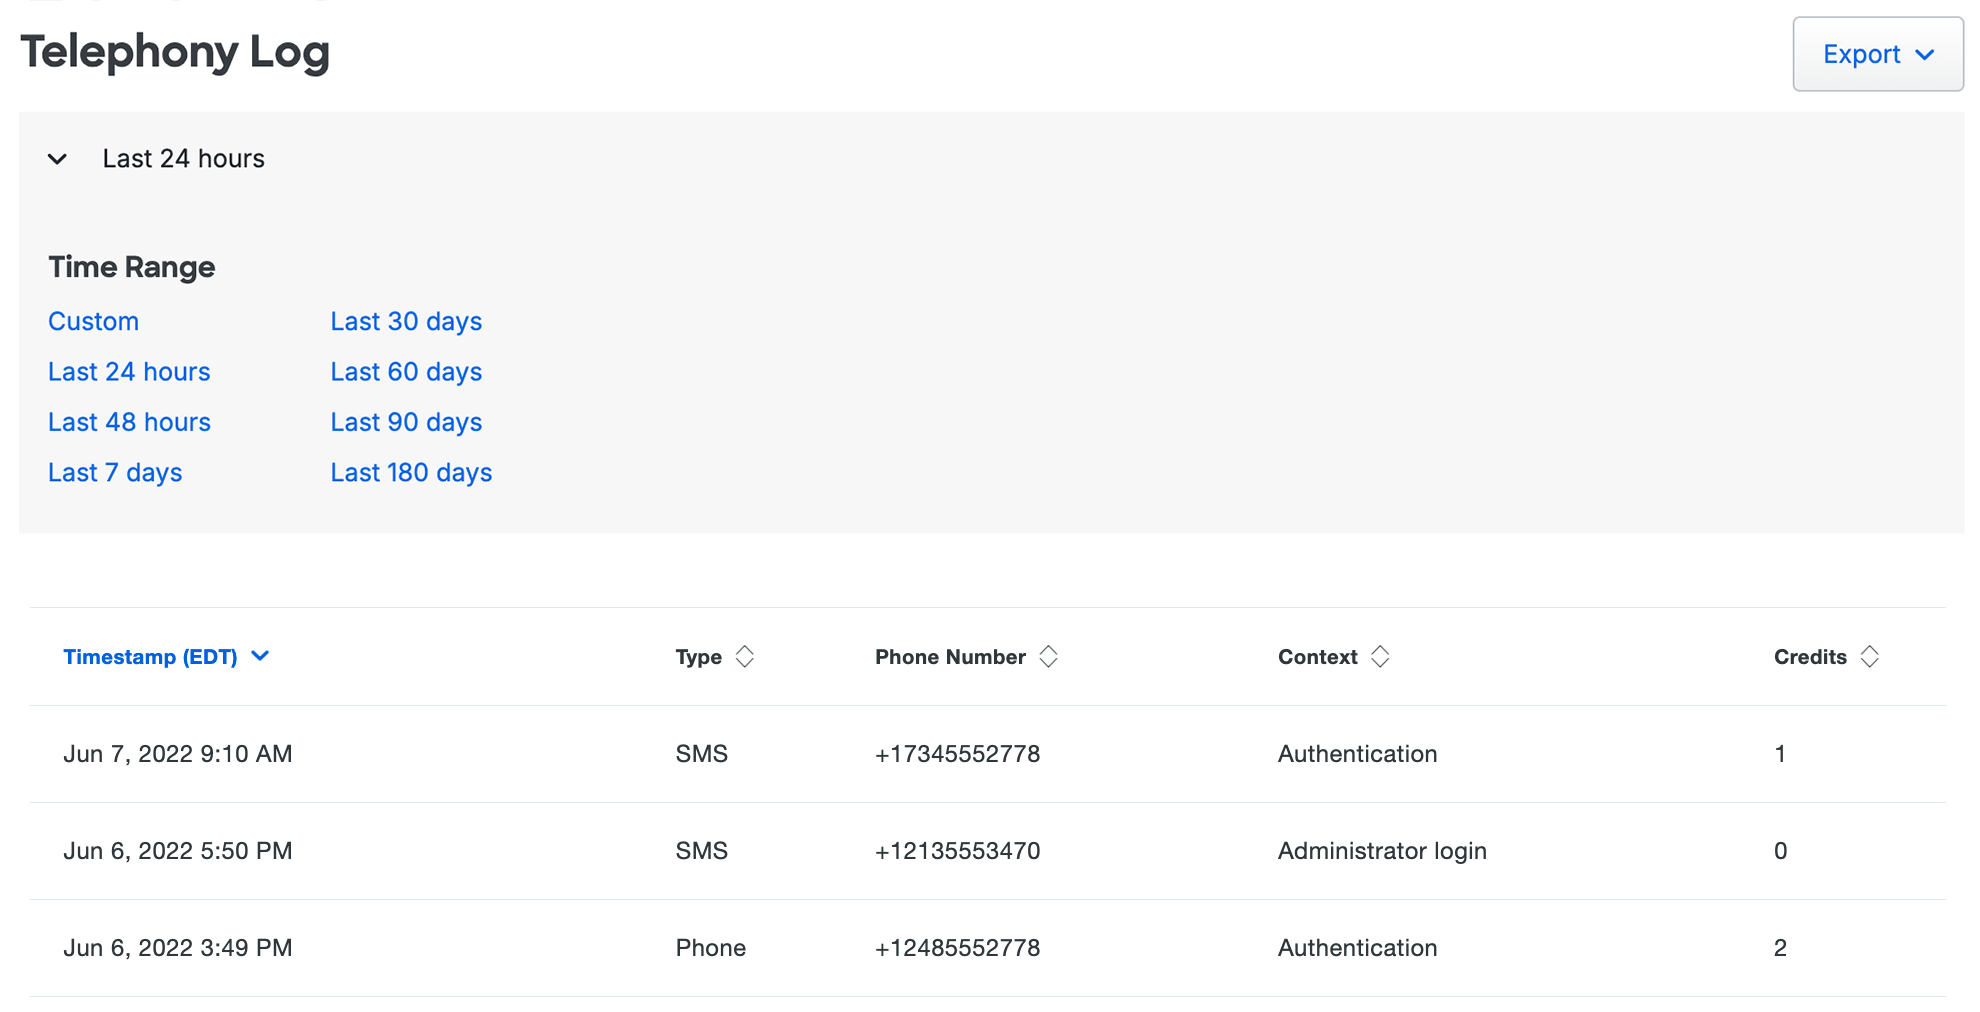
Task: Open the Timestamp (EDT) sort chevron
Action: tap(260, 657)
